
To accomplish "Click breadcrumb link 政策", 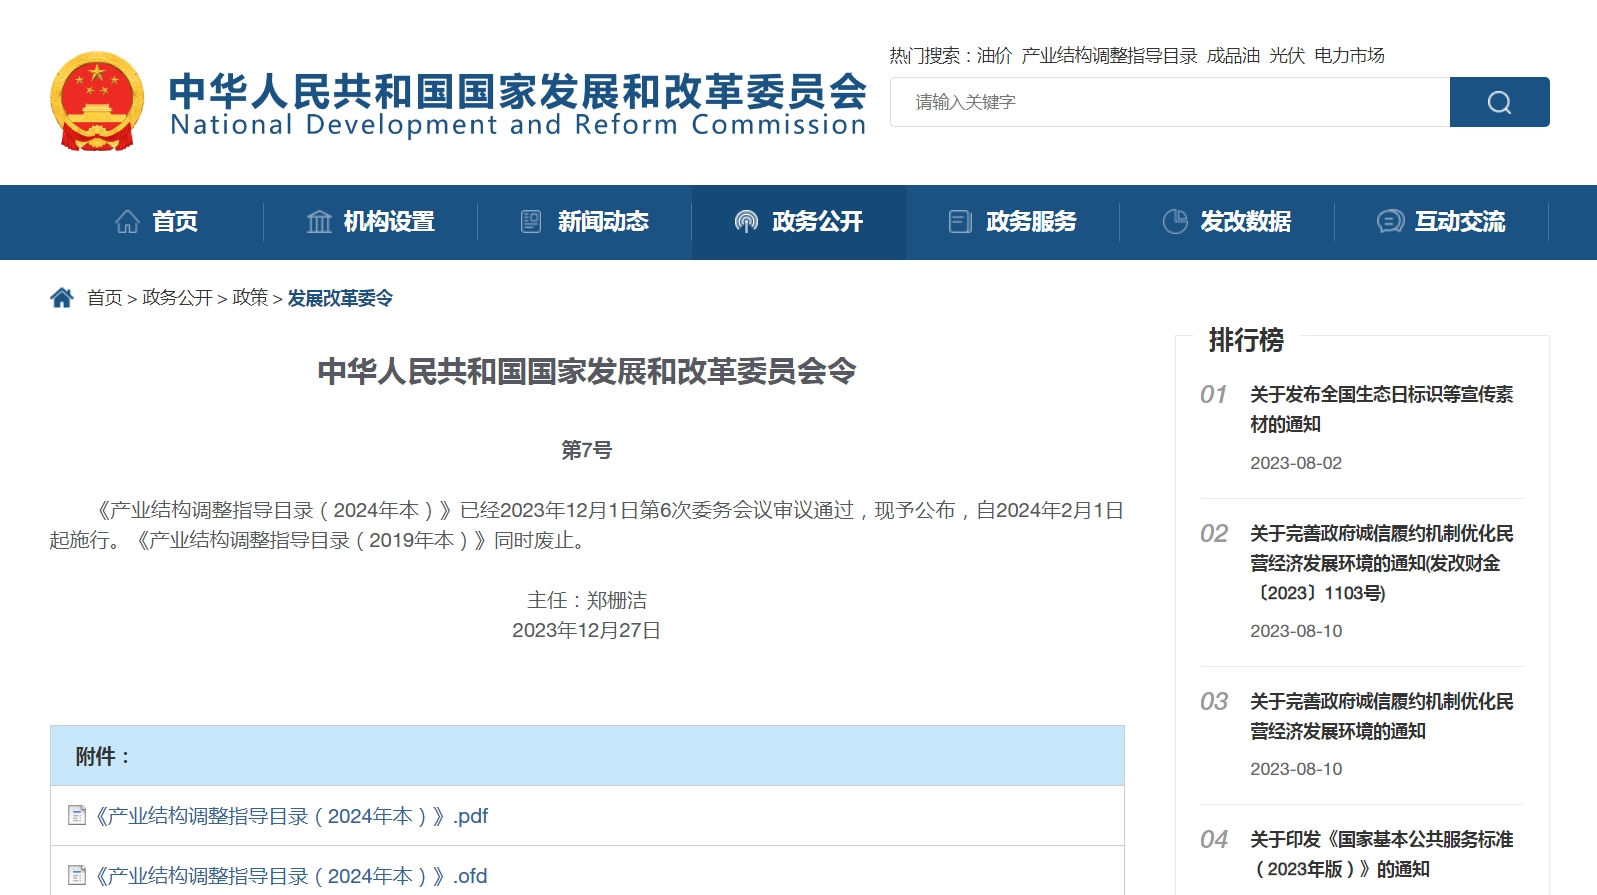I will click(250, 298).
